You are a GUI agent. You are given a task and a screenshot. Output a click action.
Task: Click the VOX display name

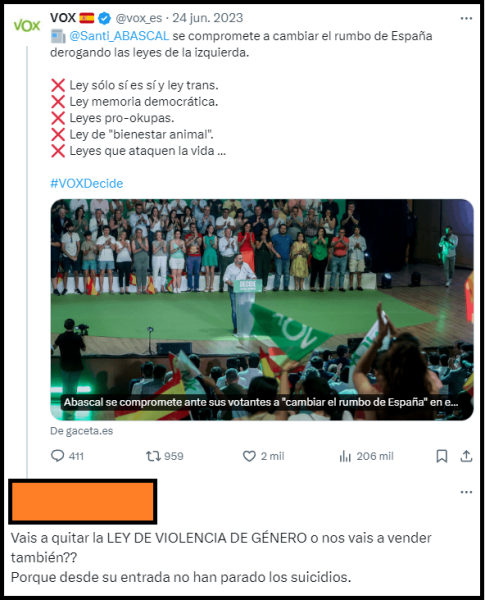(63, 18)
